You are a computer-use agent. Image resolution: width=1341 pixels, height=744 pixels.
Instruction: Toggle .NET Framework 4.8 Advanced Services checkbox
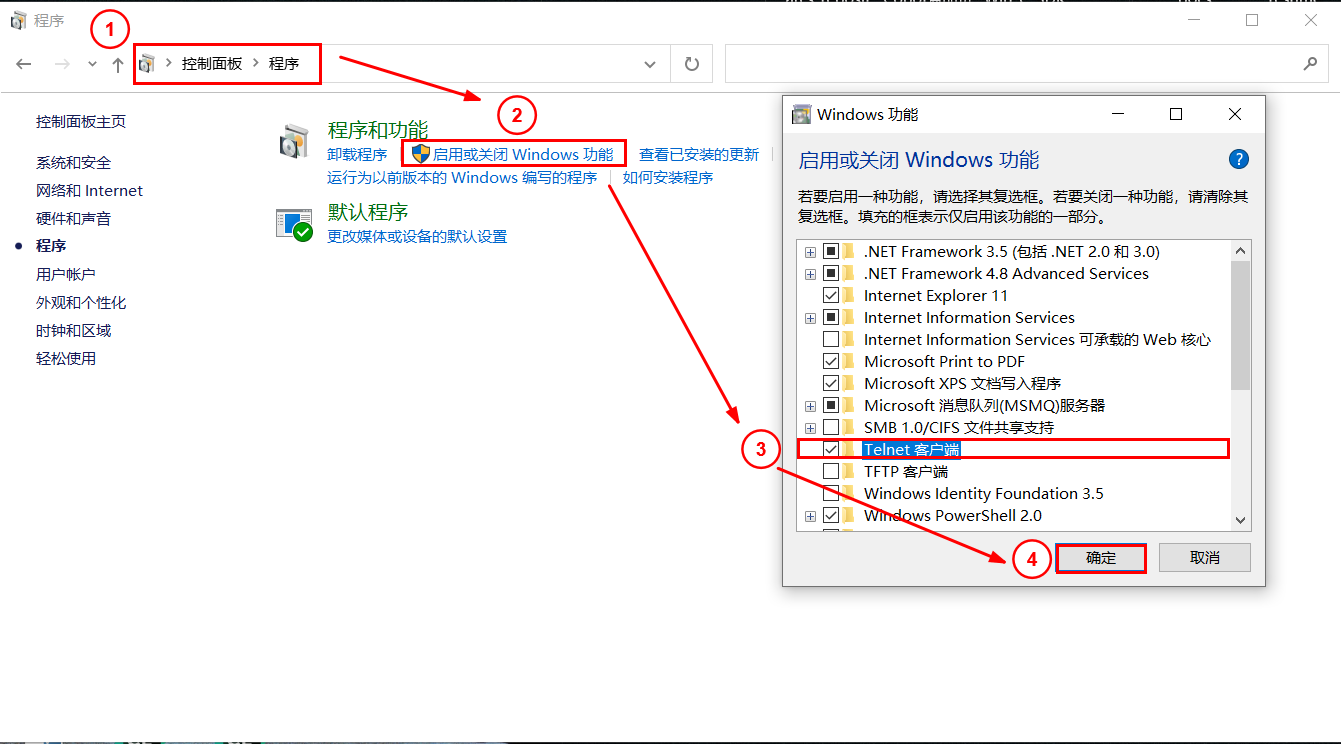[831, 274]
